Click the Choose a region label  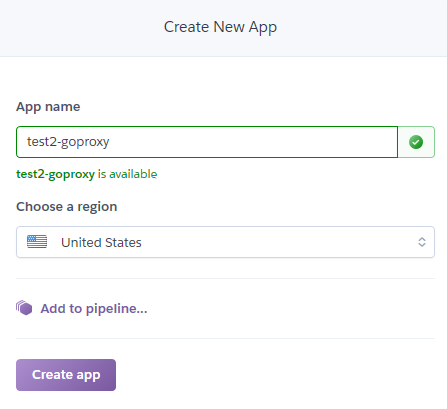point(67,207)
